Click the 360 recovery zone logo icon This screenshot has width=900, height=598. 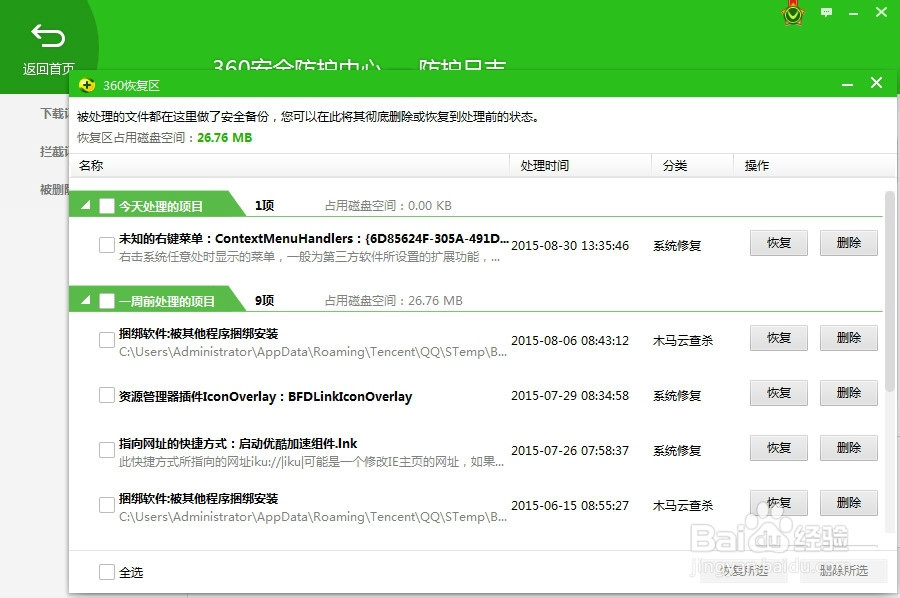[x=87, y=85]
